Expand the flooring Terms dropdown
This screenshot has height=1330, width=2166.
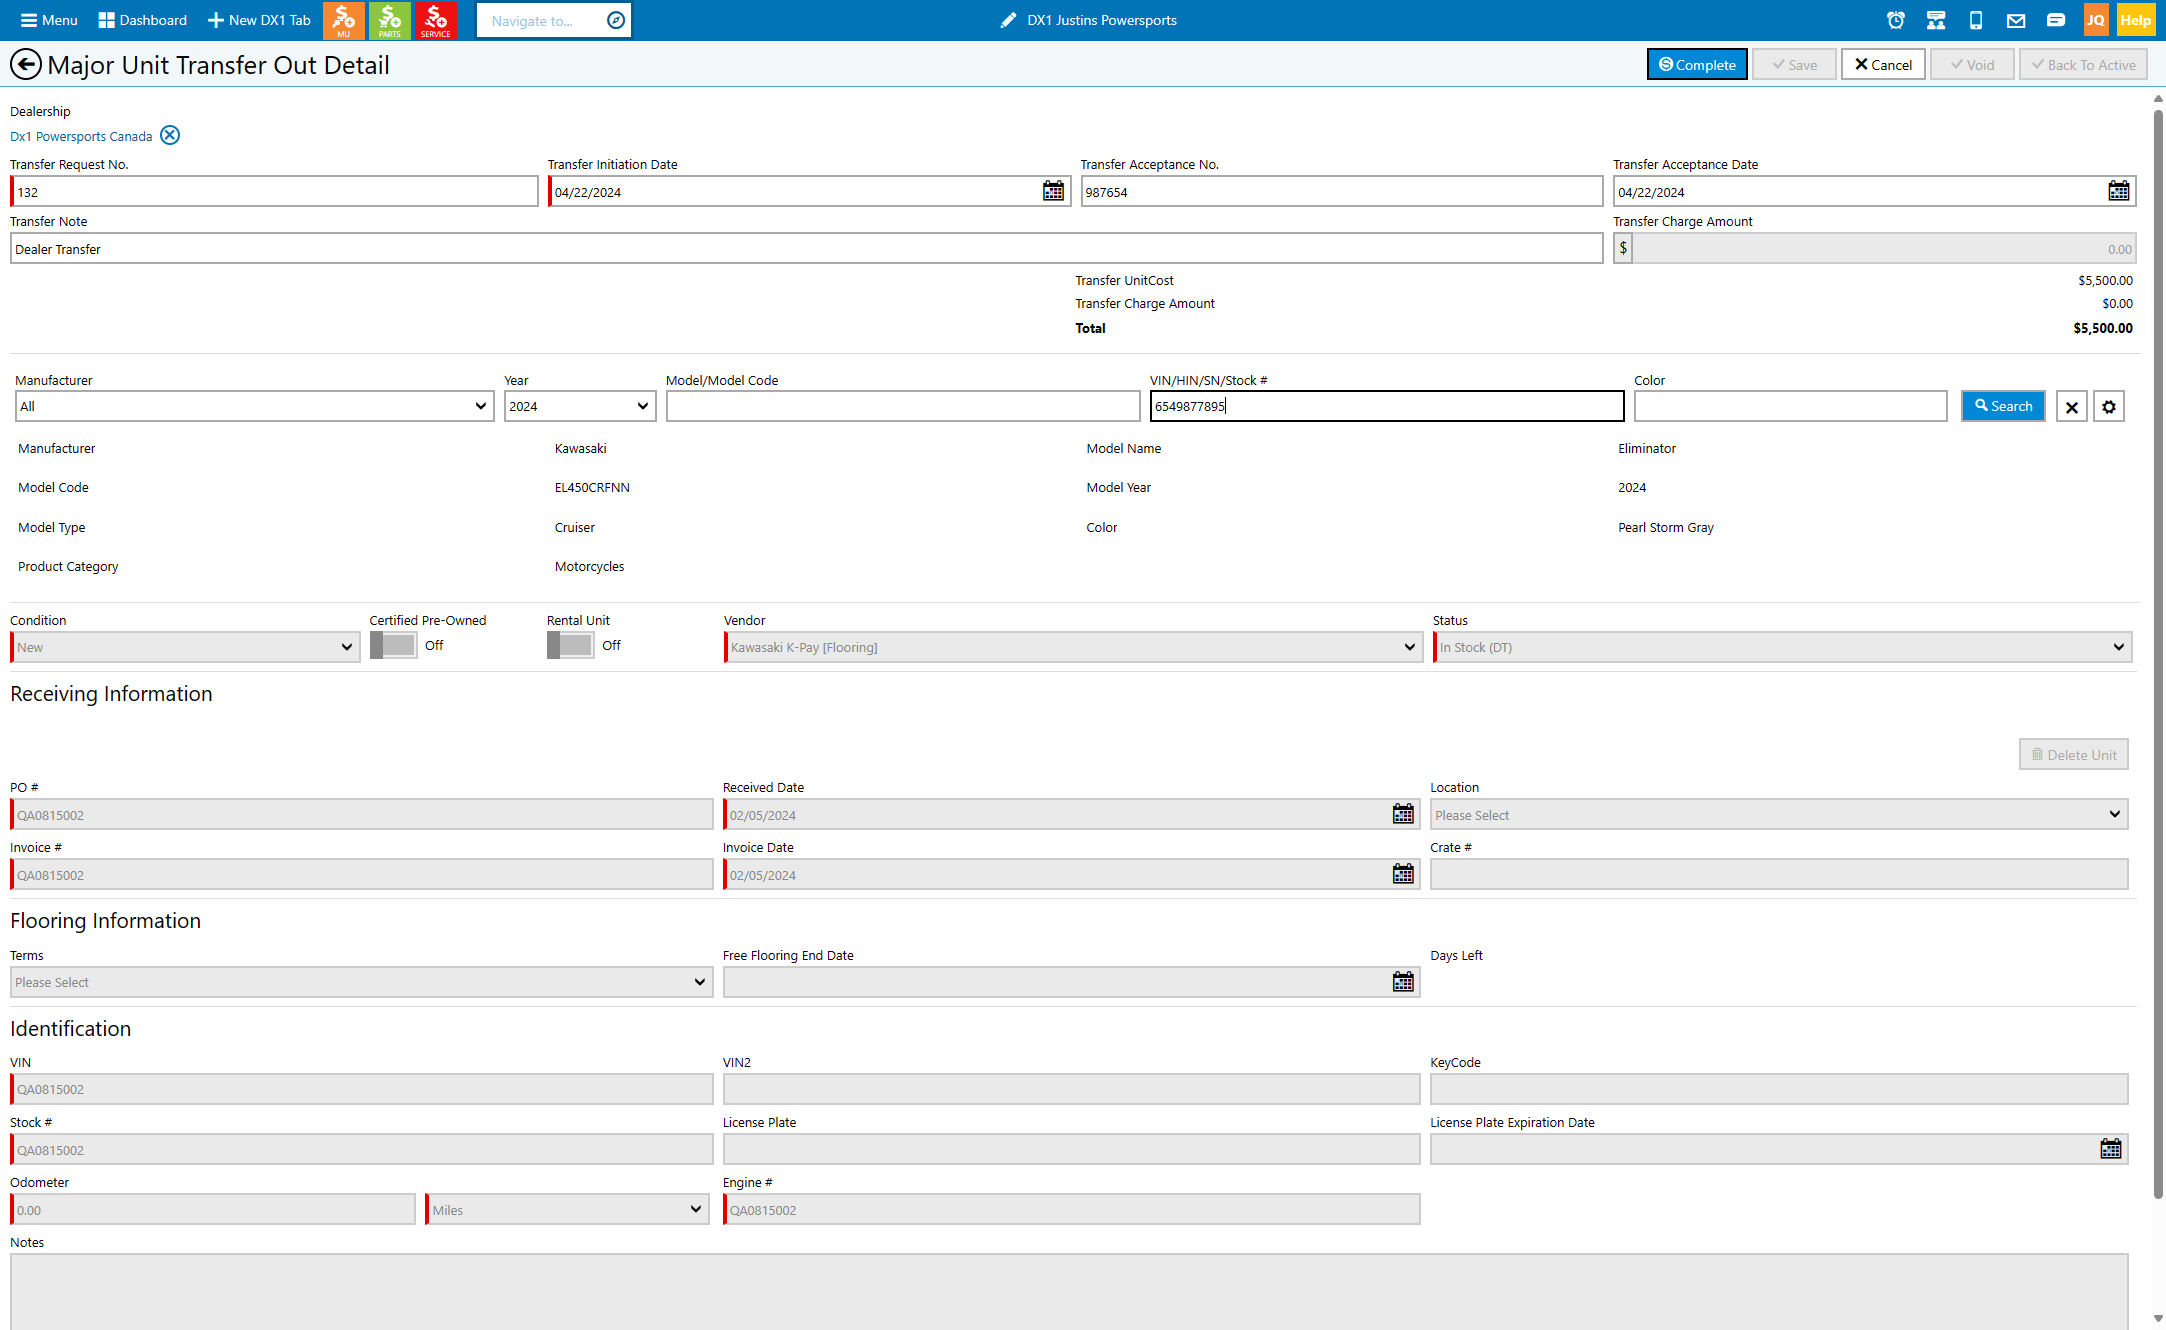click(x=361, y=982)
